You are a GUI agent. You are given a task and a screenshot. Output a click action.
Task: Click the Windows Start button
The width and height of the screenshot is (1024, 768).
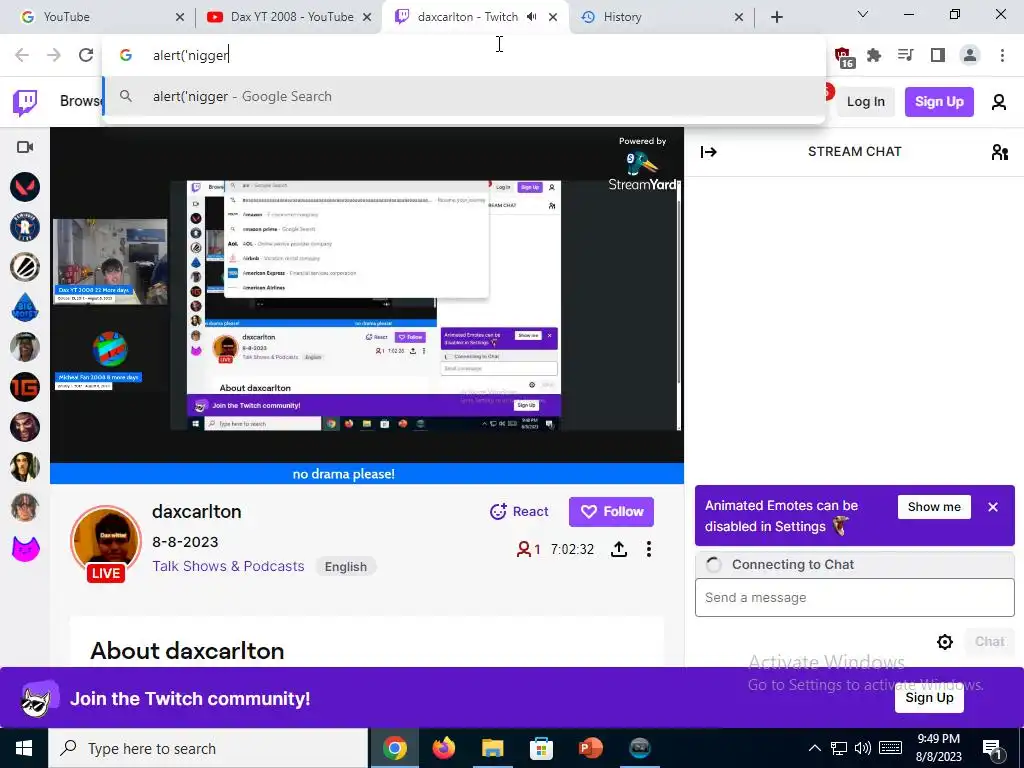tap(24, 748)
